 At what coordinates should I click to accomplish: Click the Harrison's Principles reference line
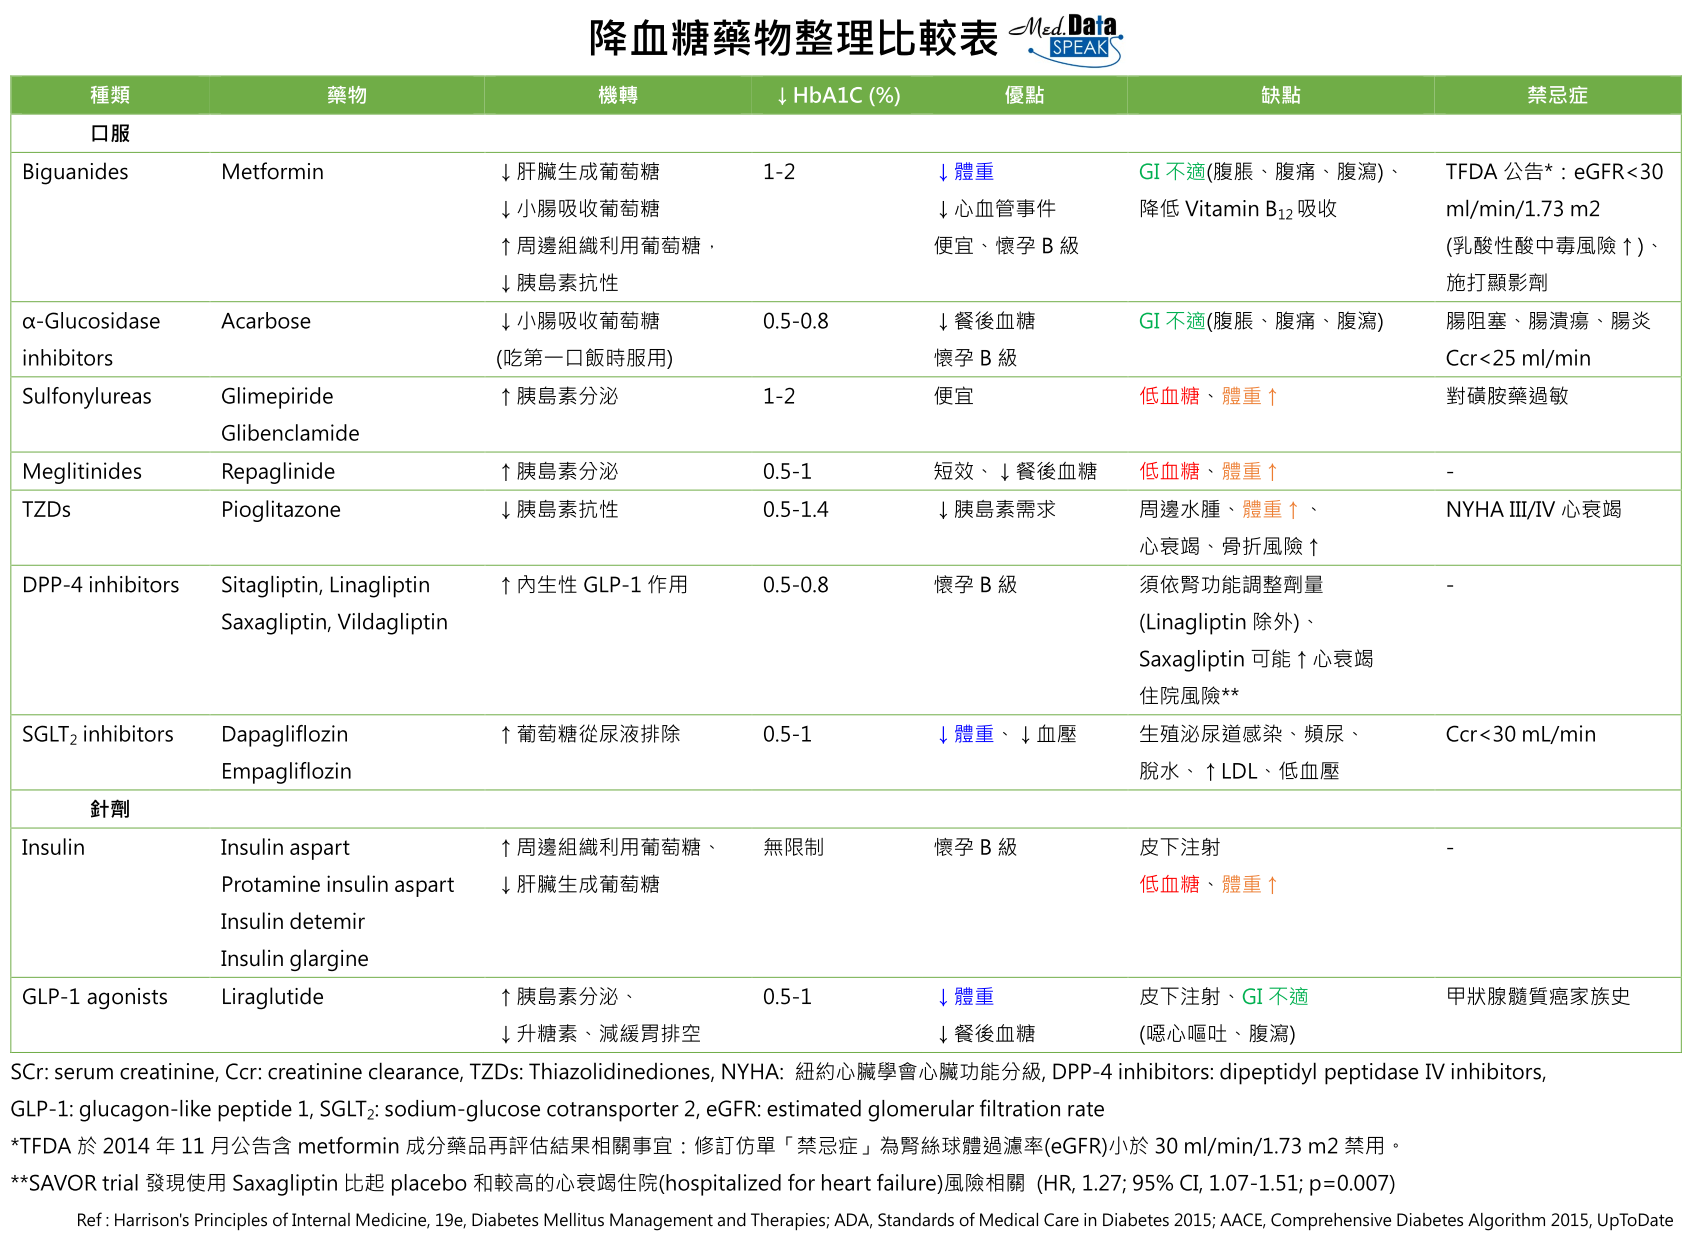coord(874,1220)
